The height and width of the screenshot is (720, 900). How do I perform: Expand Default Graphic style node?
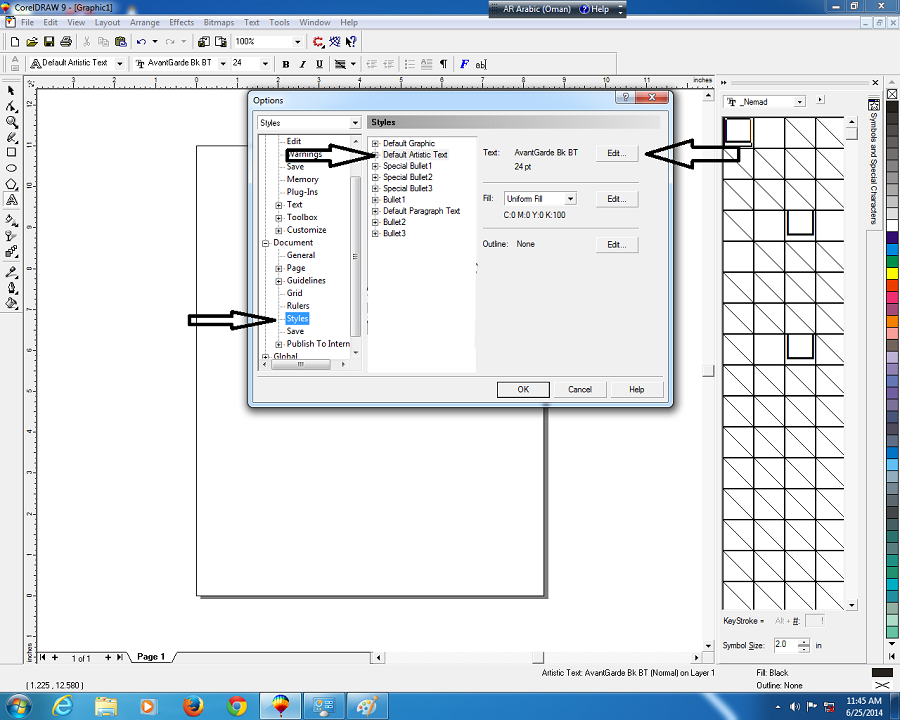click(375, 144)
